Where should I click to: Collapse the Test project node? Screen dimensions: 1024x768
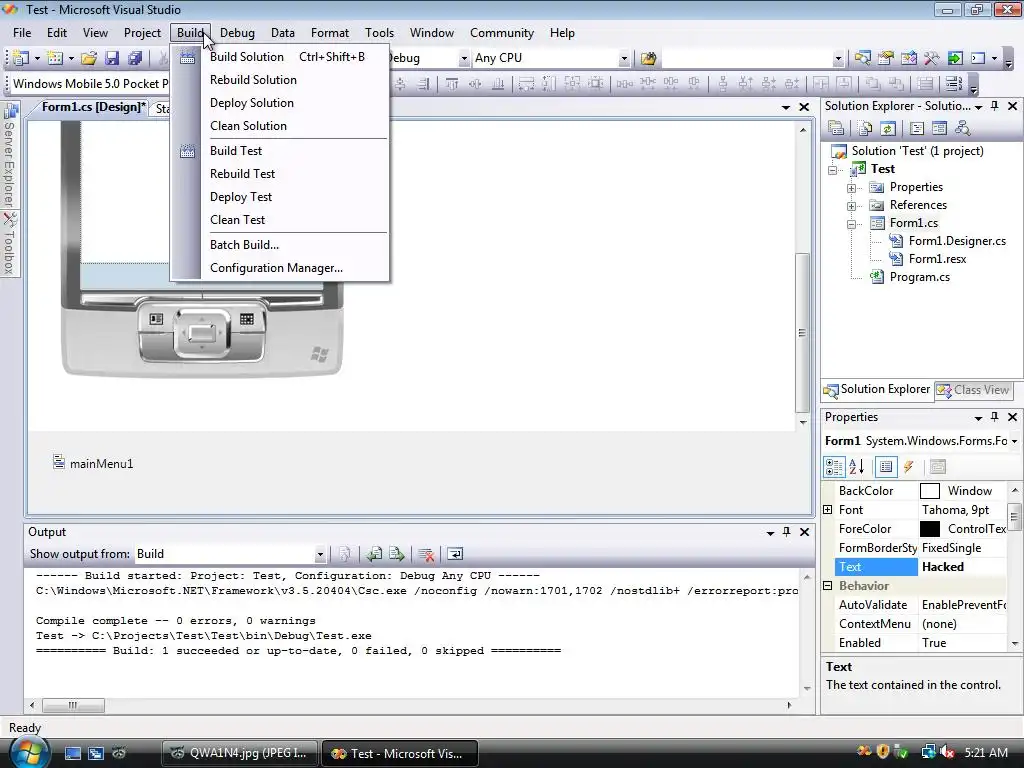pyautogui.click(x=833, y=170)
